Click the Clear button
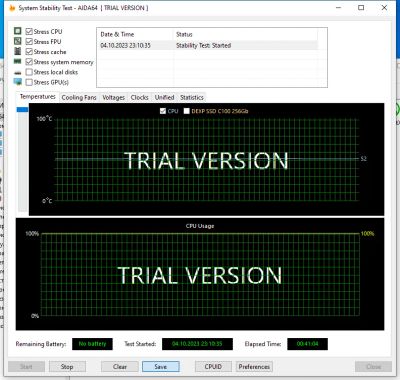 (120, 366)
